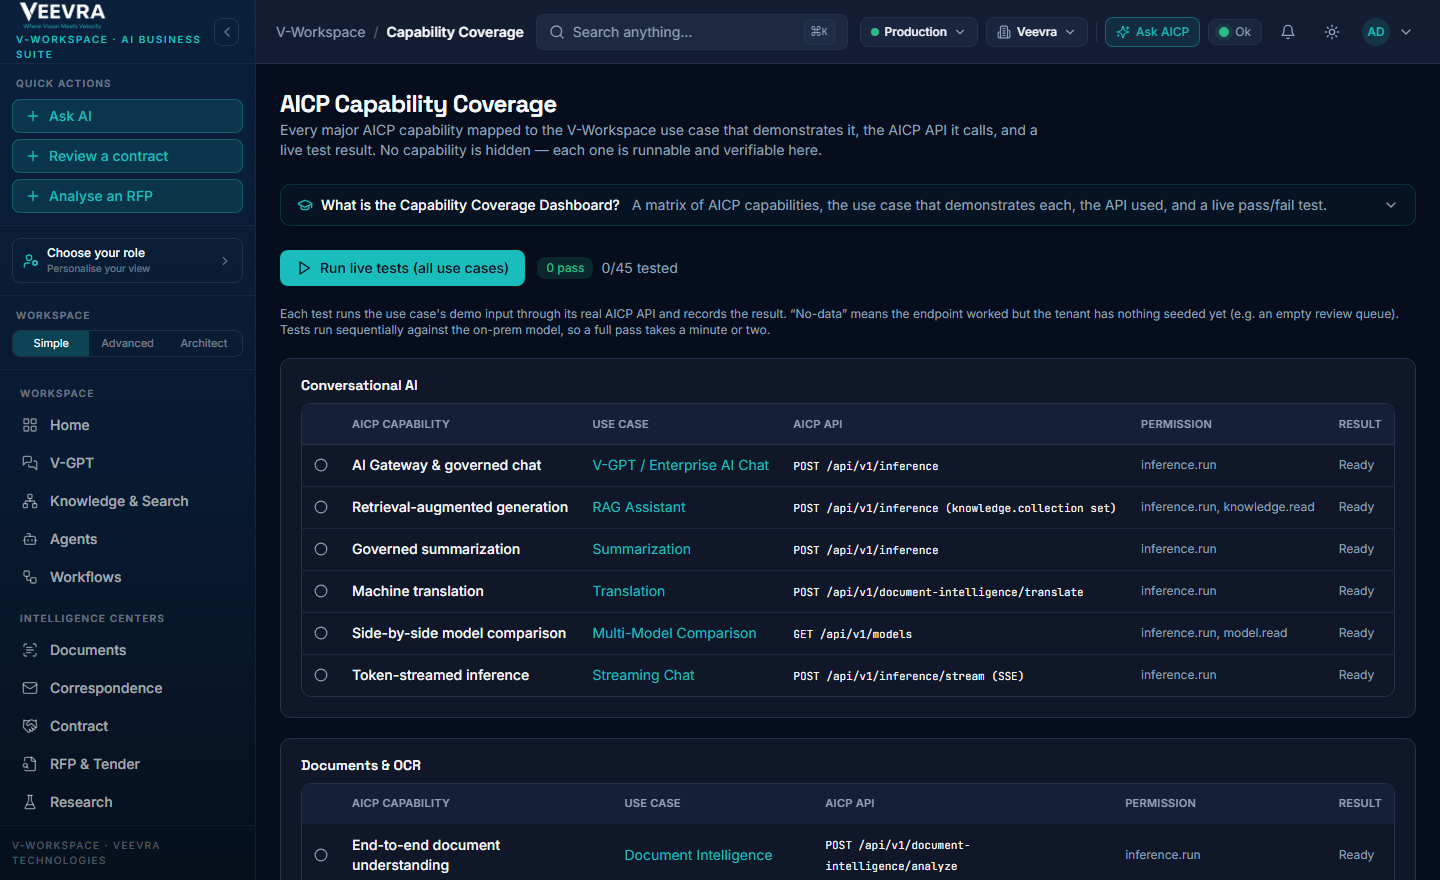Open the Summarization use case link
This screenshot has height=880, width=1440.
(x=641, y=549)
